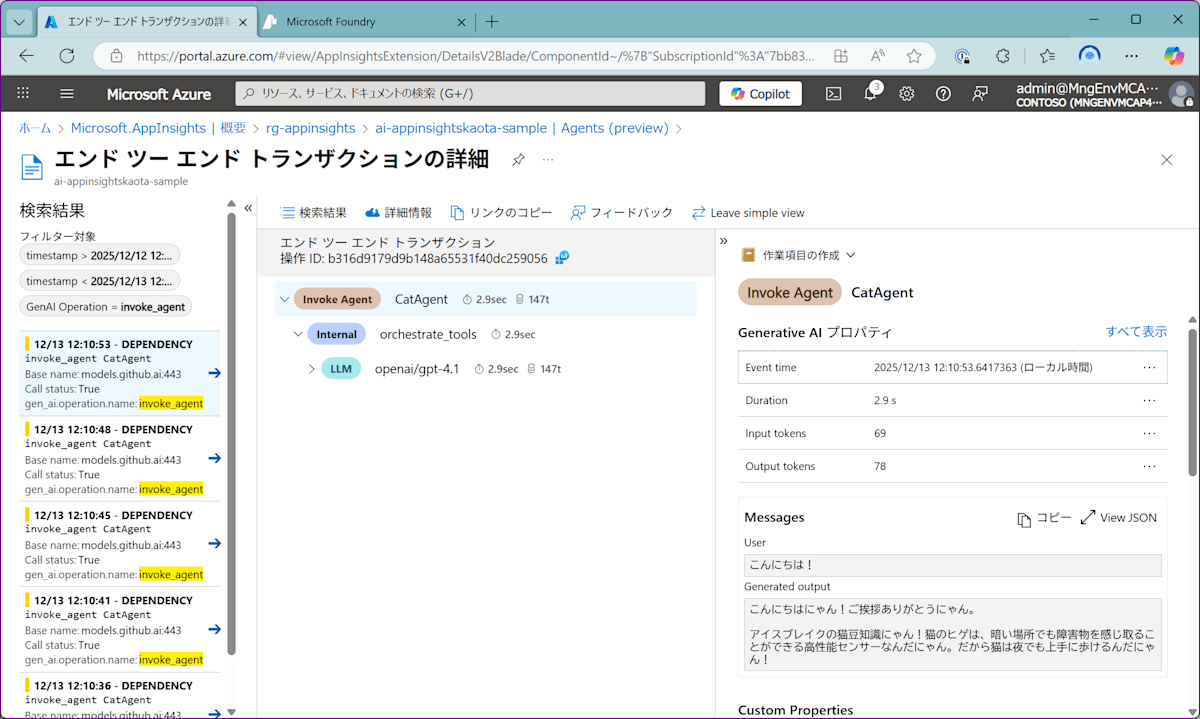Click the Azure resource search box
This screenshot has width=1200, height=719.
469,93
